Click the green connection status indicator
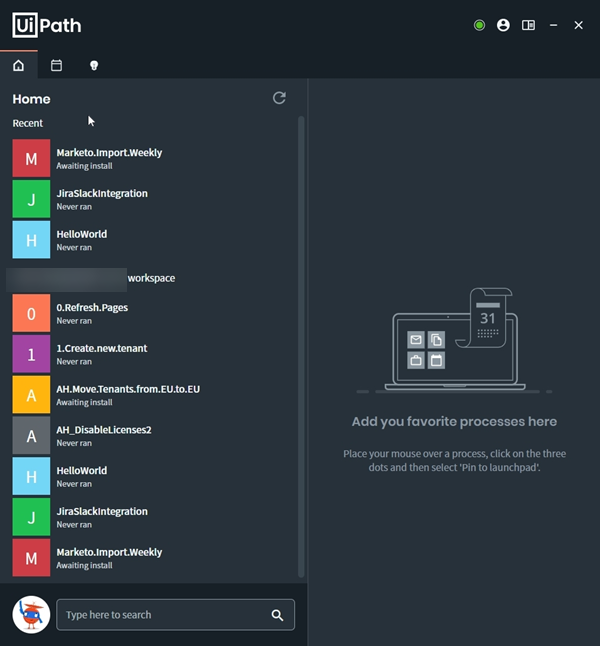The image size is (600, 646). (479, 25)
